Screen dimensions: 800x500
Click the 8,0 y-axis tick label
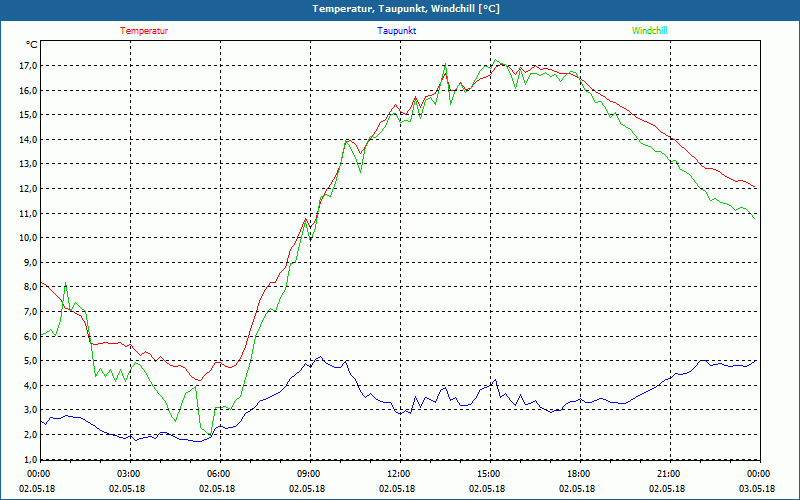tap(29, 287)
